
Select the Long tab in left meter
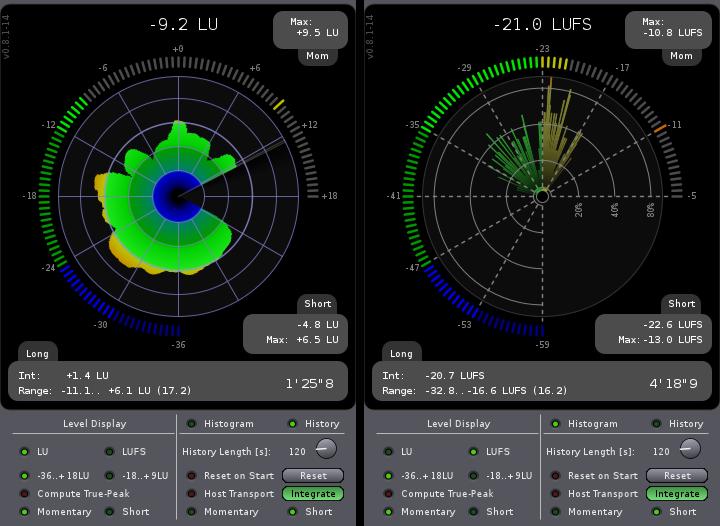pyautogui.click(x=37, y=353)
